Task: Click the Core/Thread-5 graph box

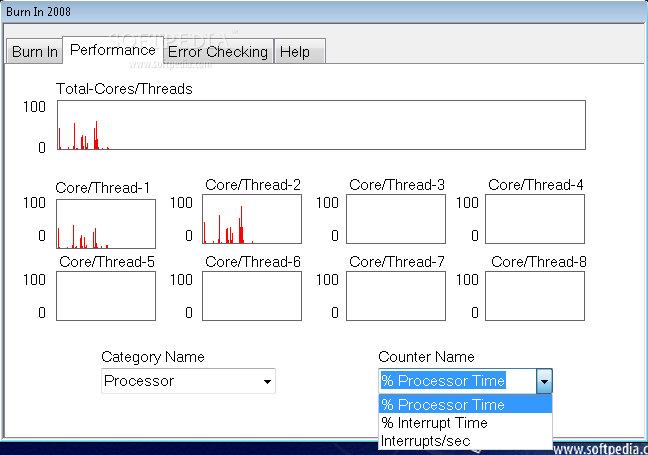Action: pos(106,296)
